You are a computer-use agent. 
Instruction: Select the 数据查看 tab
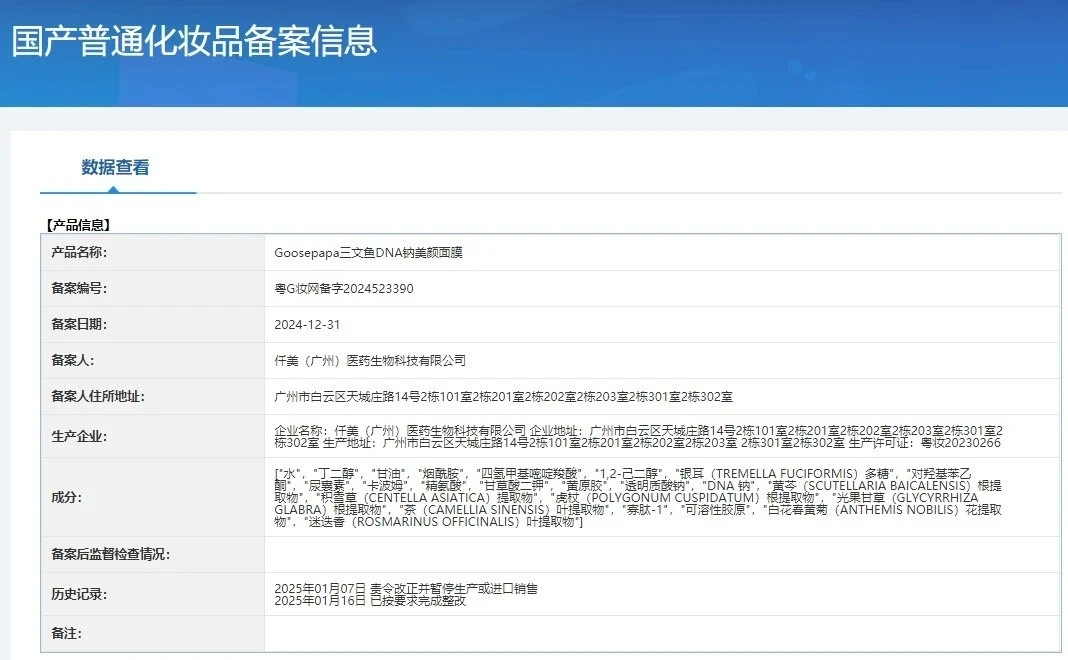pyautogui.click(x=115, y=168)
